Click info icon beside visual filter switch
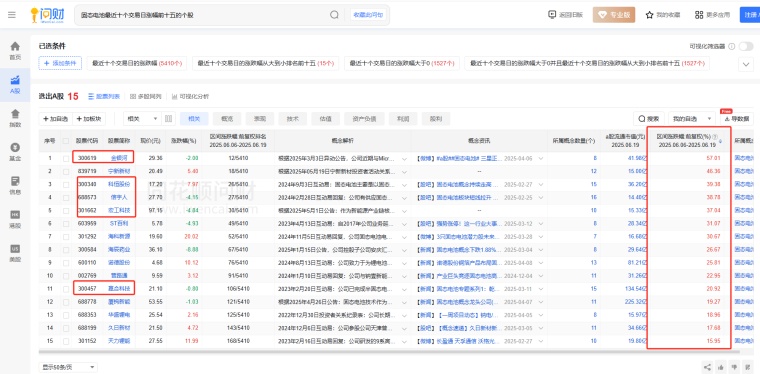Viewport: 760px width, 374px height. (731, 47)
